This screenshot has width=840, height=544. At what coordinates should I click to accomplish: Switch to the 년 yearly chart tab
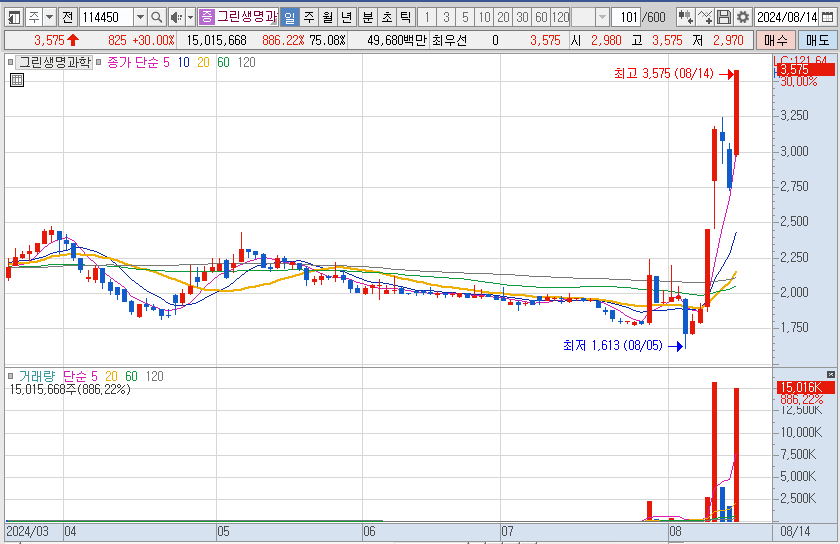click(x=346, y=17)
